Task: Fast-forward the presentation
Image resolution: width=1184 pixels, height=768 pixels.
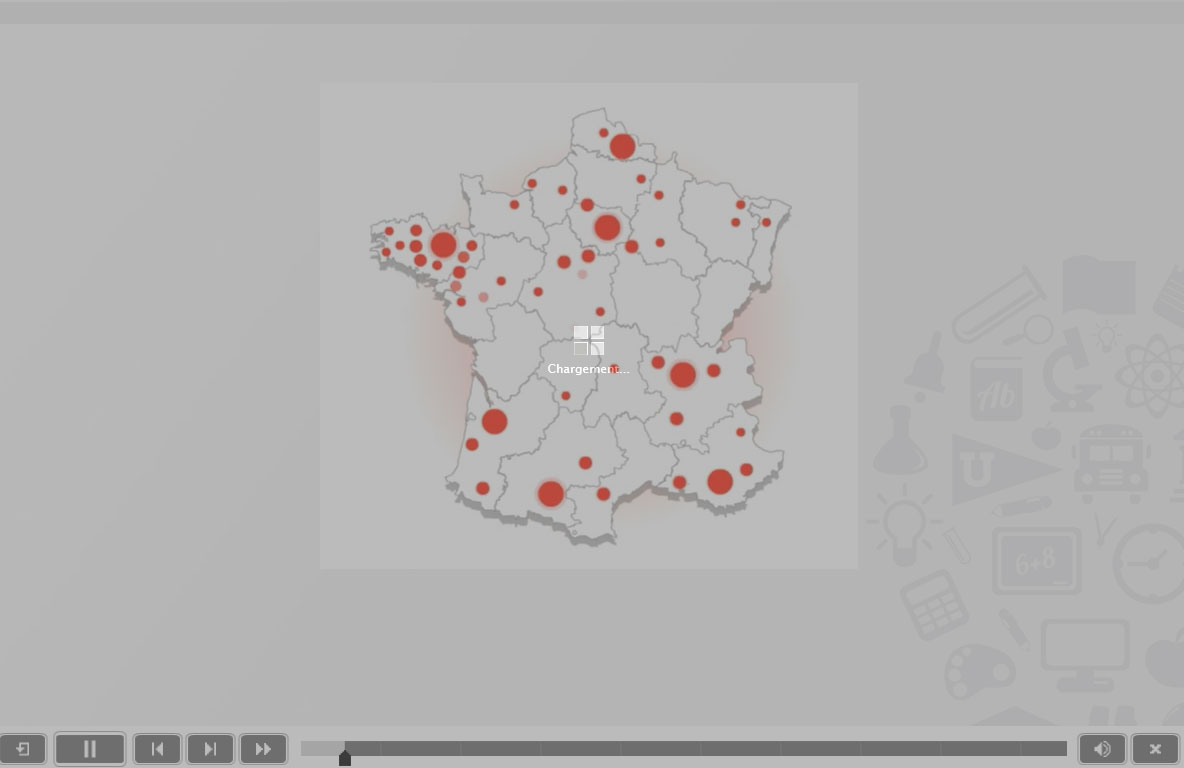Action: (264, 749)
